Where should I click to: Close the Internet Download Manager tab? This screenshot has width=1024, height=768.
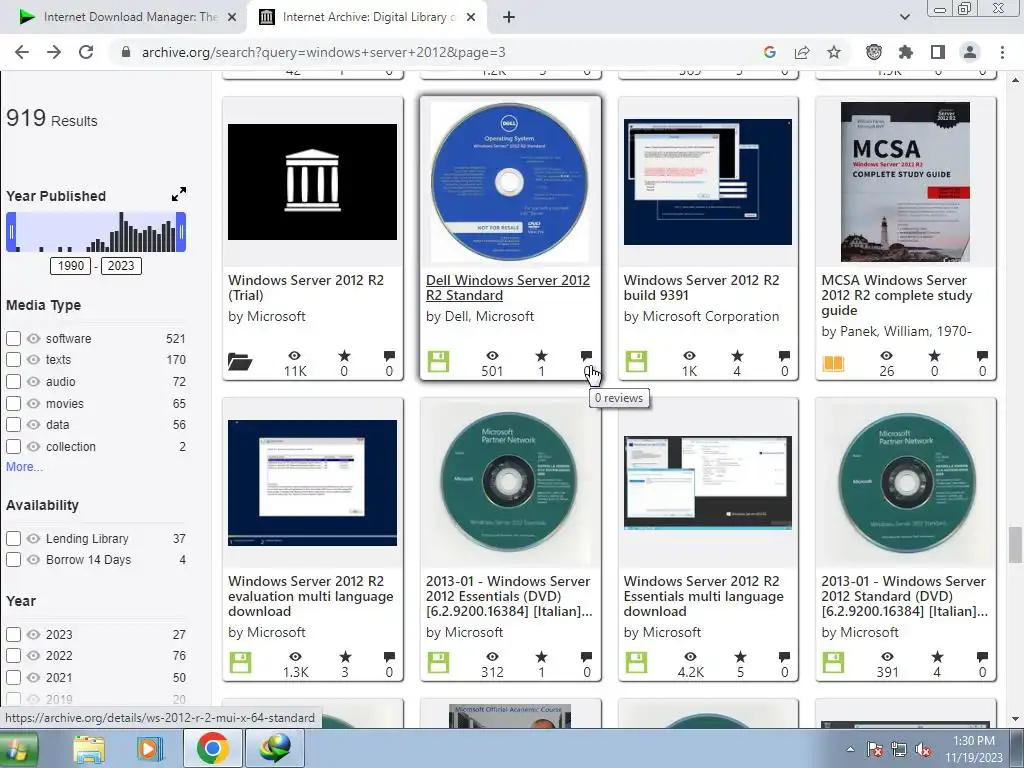(232, 18)
